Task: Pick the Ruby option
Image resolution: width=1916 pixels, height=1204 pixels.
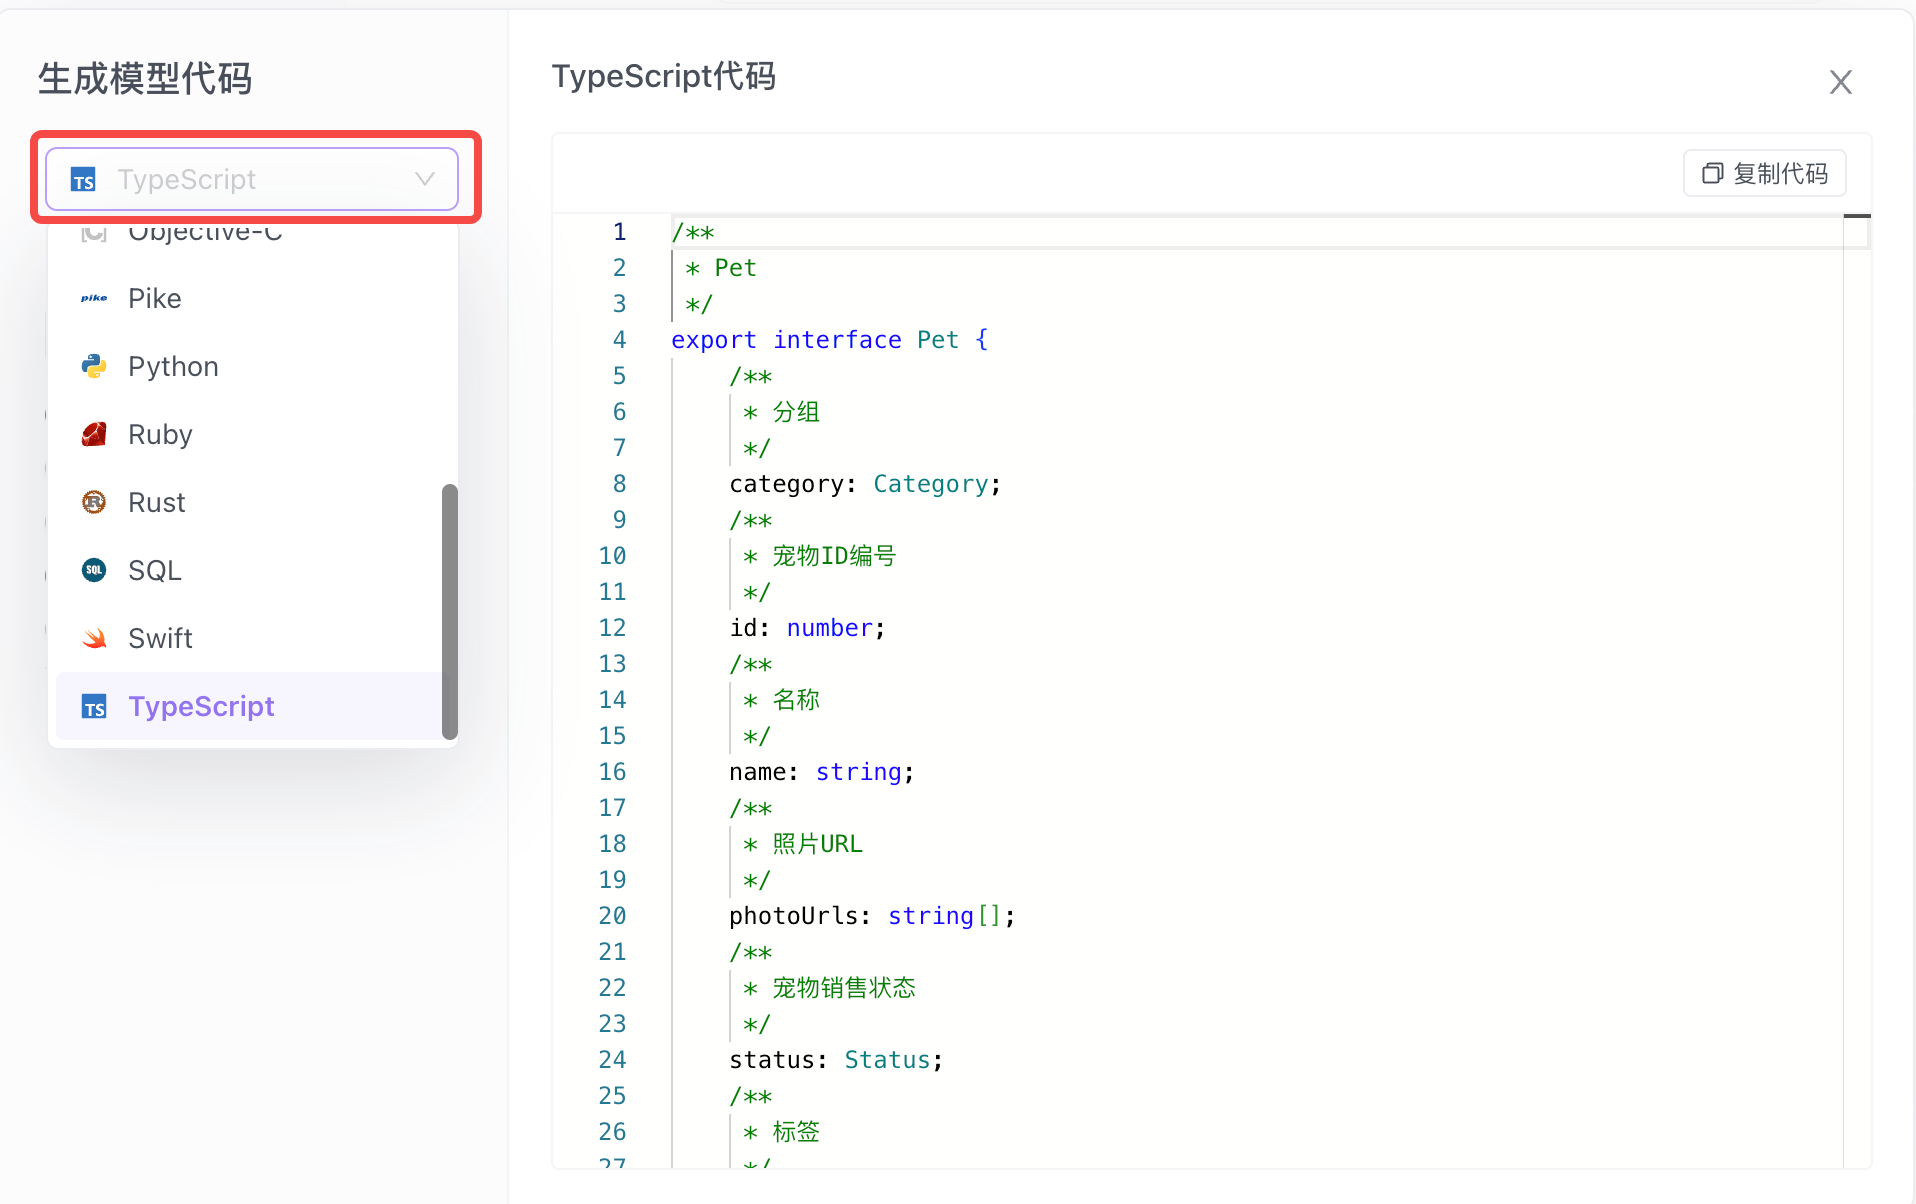Action: (160, 434)
